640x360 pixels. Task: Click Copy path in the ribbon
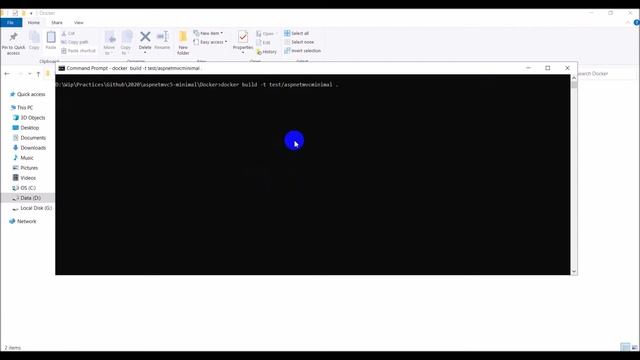[x=75, y=42]
